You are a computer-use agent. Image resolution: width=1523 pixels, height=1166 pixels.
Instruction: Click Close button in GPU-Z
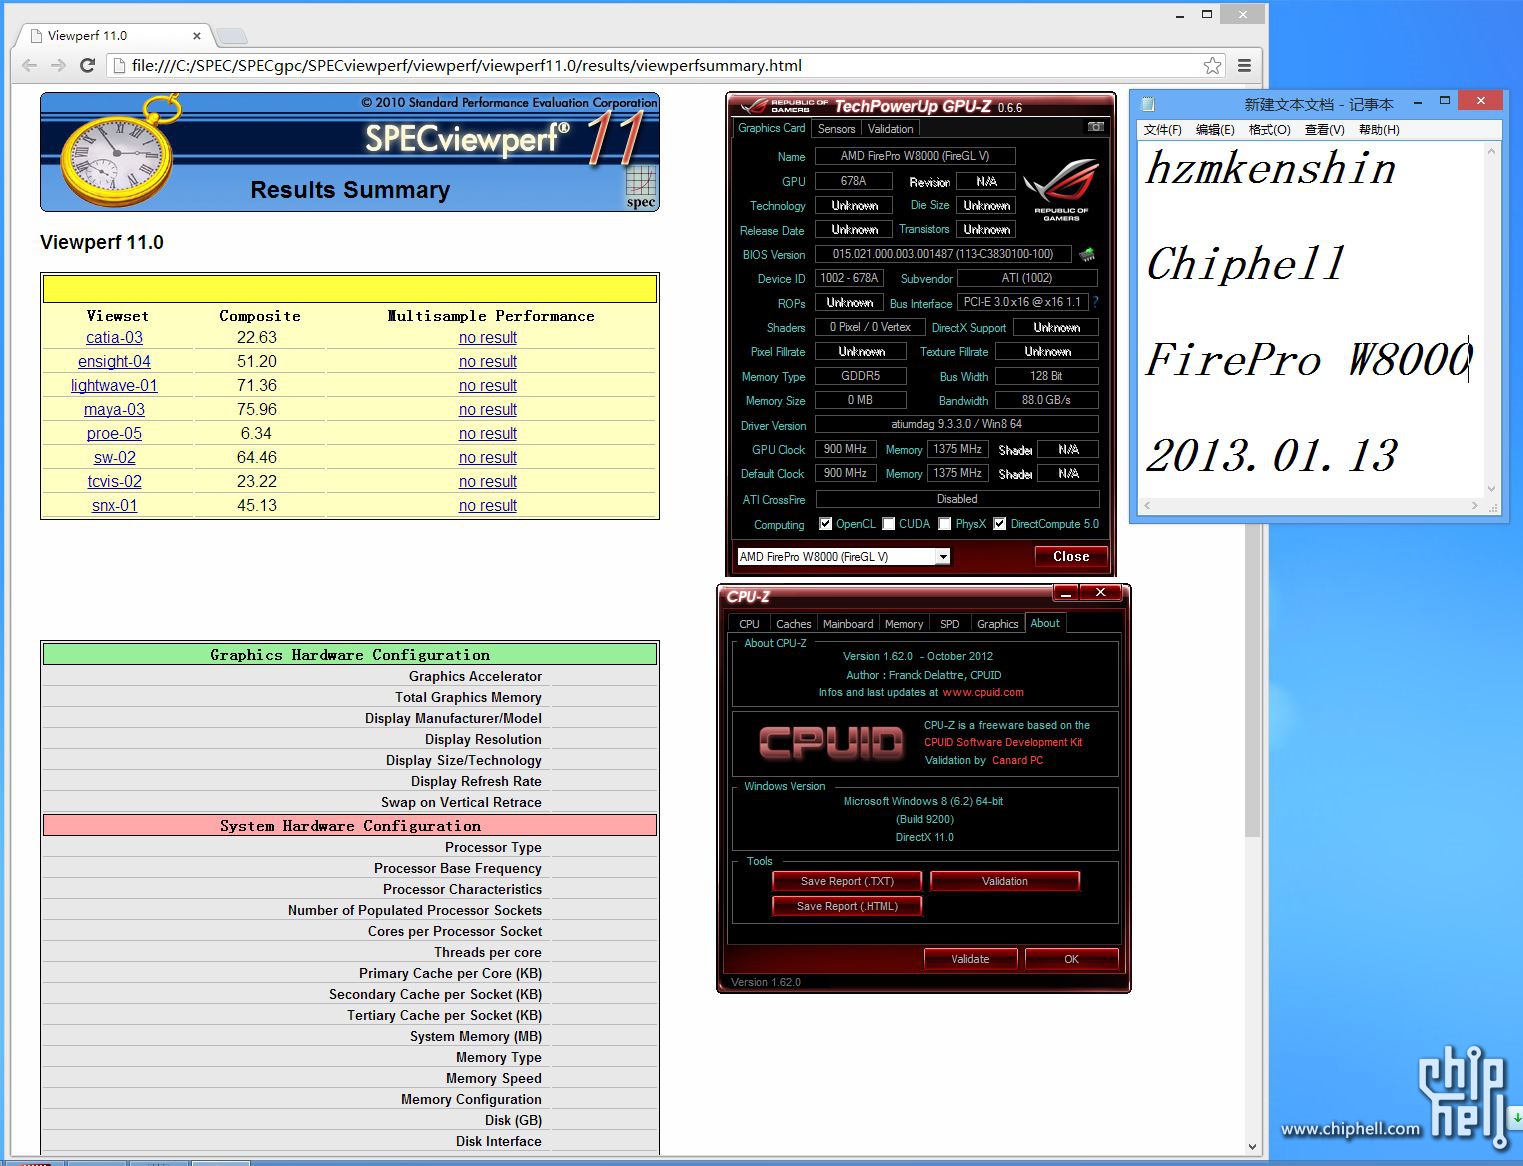pyautogui.click(x=1070, y=557)
